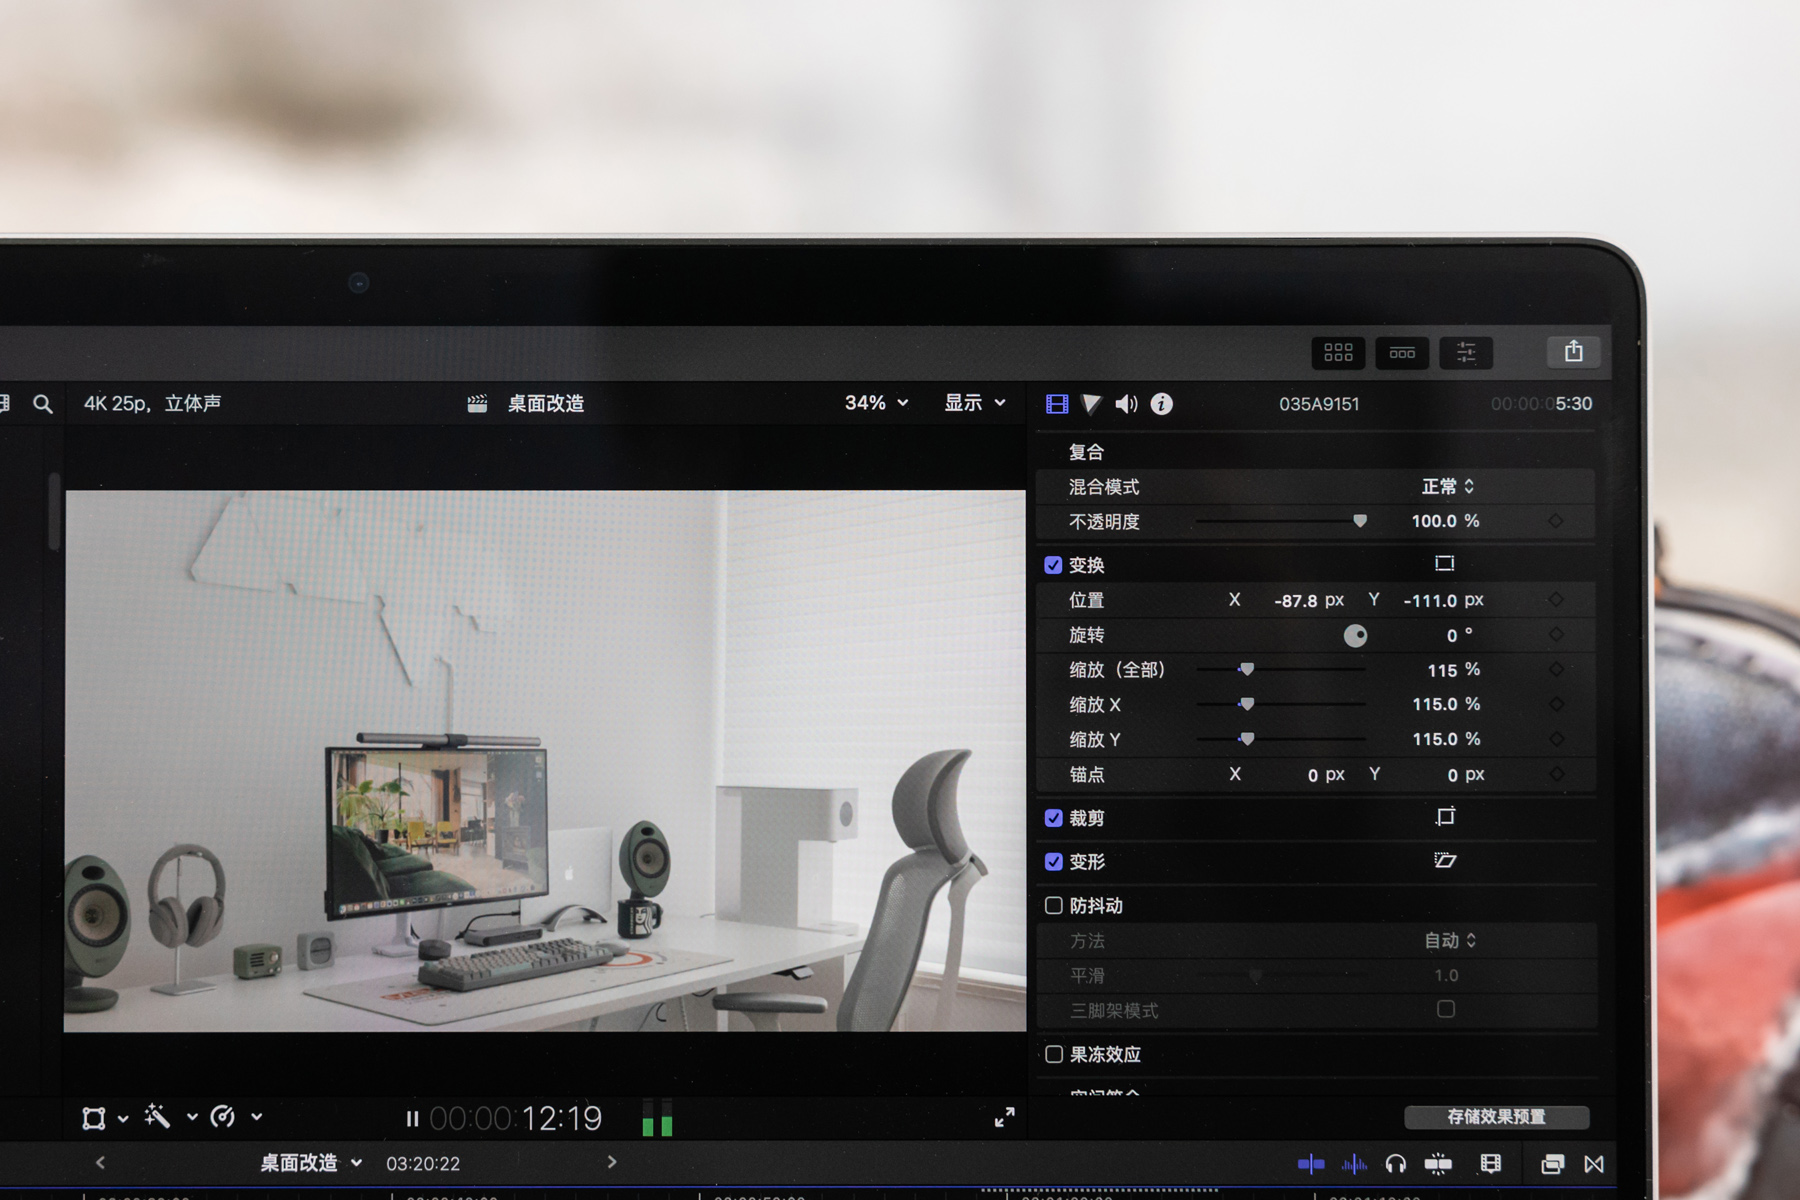Click the search magnifier icon
Image resolution: width=1800 pixels, height=1200 pixels.
pos(42,404)
